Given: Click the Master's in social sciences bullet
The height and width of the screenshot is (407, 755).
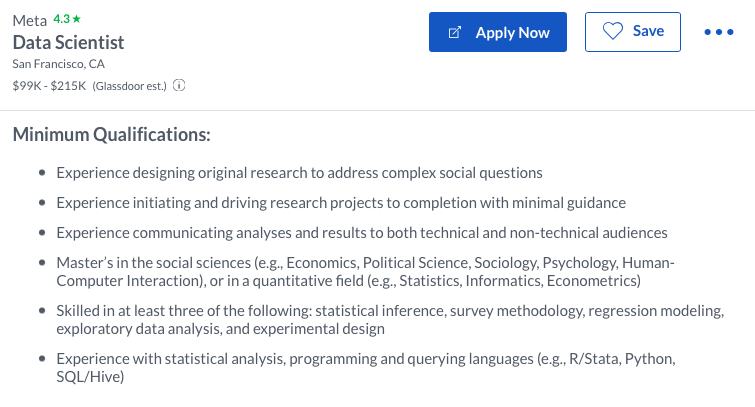Looking at the screenshot, I should tap(365, 271).
